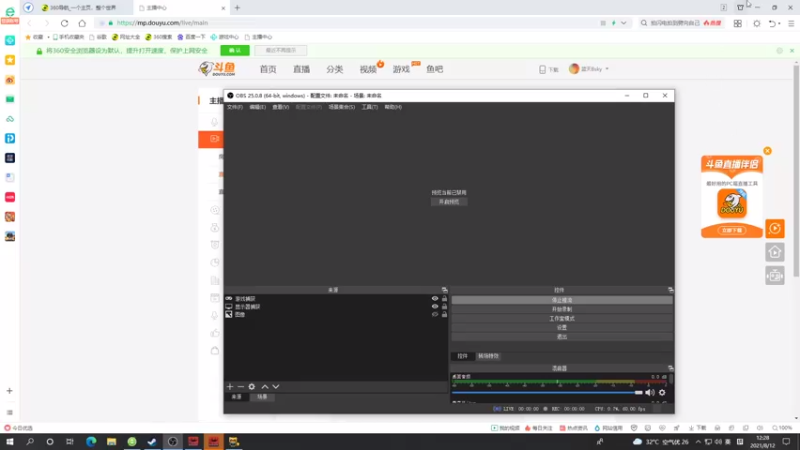This screenshot has height=450, width=800.
Task: Click the orange Douyu app download icon
Action: [x=732, y=204]
